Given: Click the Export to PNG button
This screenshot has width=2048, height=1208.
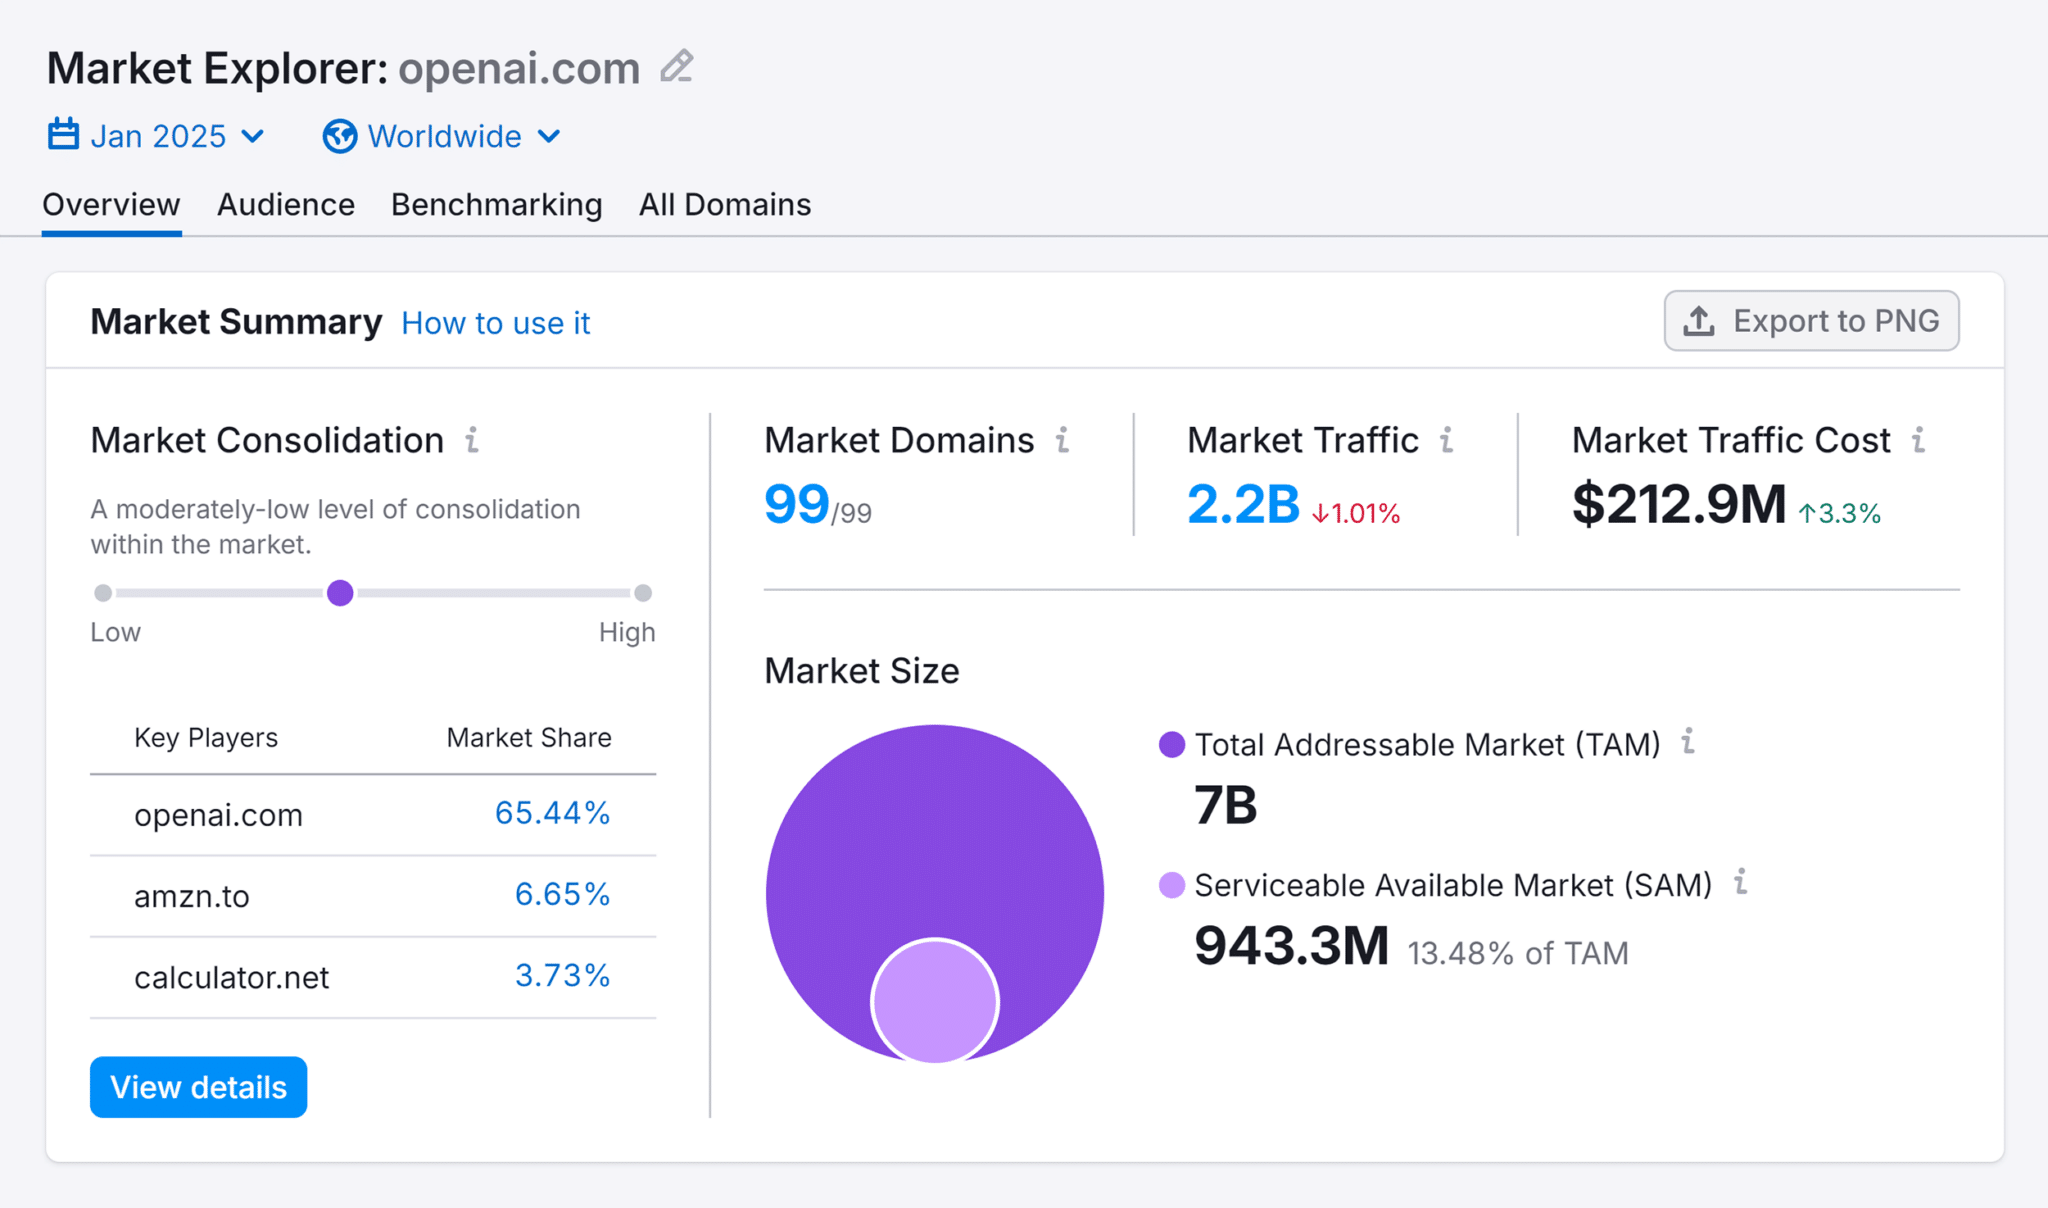Looking at the screenshot, I should pyautogui.click(x=1811, y=321).
